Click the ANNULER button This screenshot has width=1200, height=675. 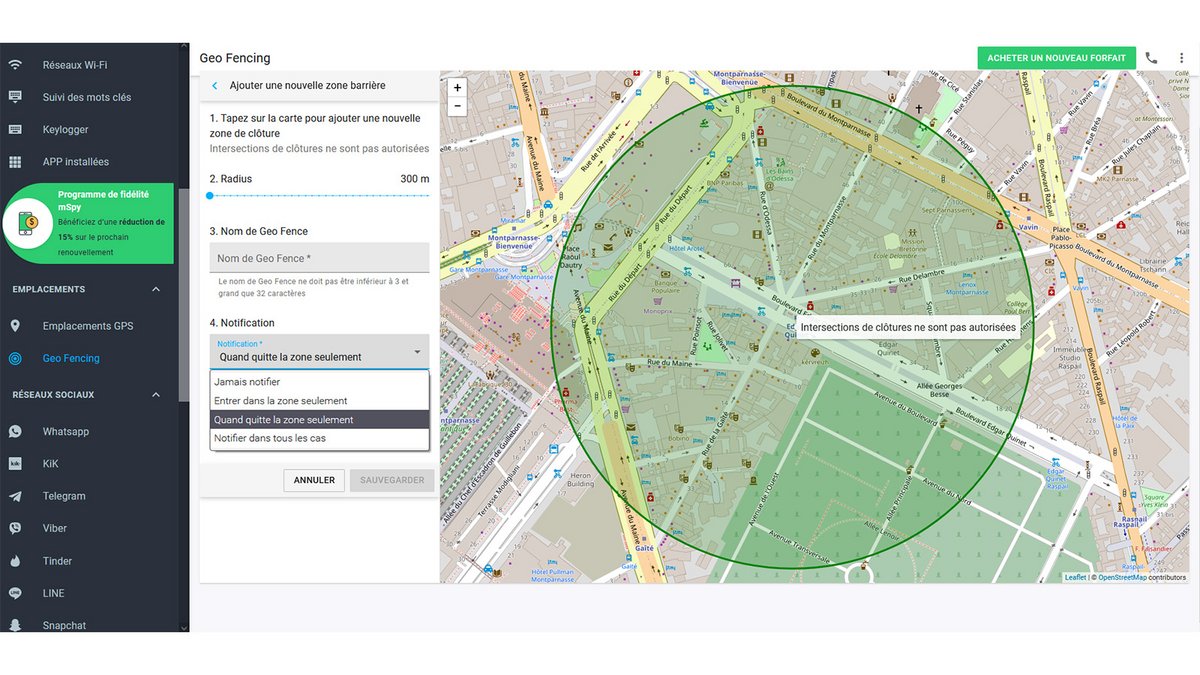pyautogui.click(x=314, y=480)
